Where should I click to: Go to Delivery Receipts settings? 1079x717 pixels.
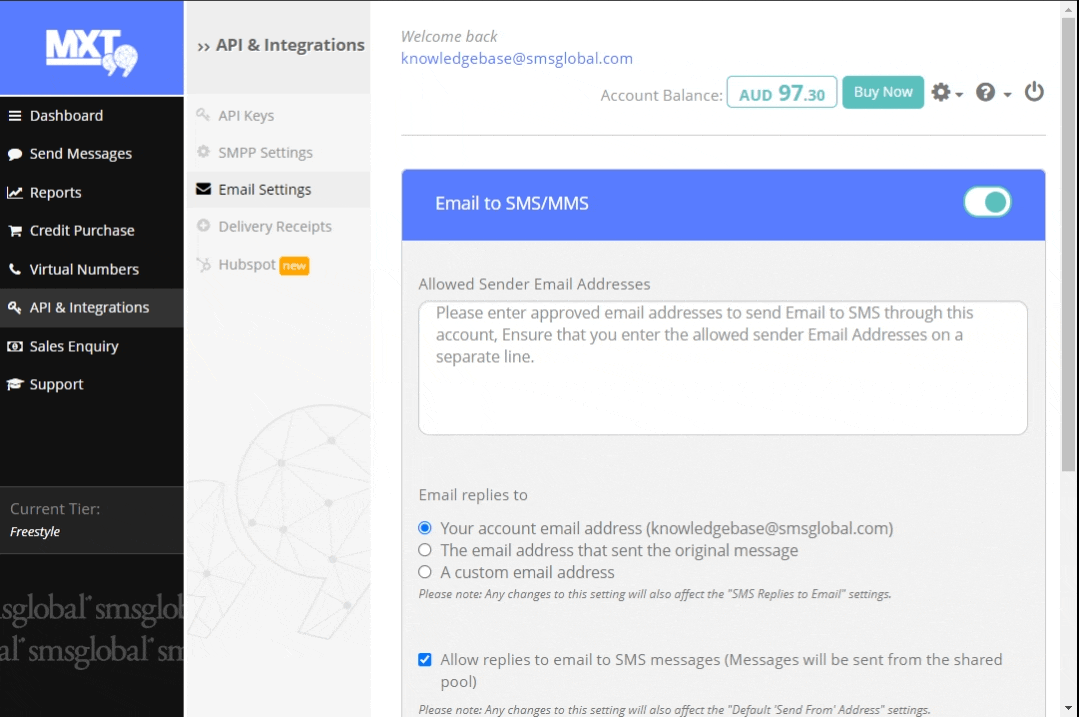click(x=274, y=227)
